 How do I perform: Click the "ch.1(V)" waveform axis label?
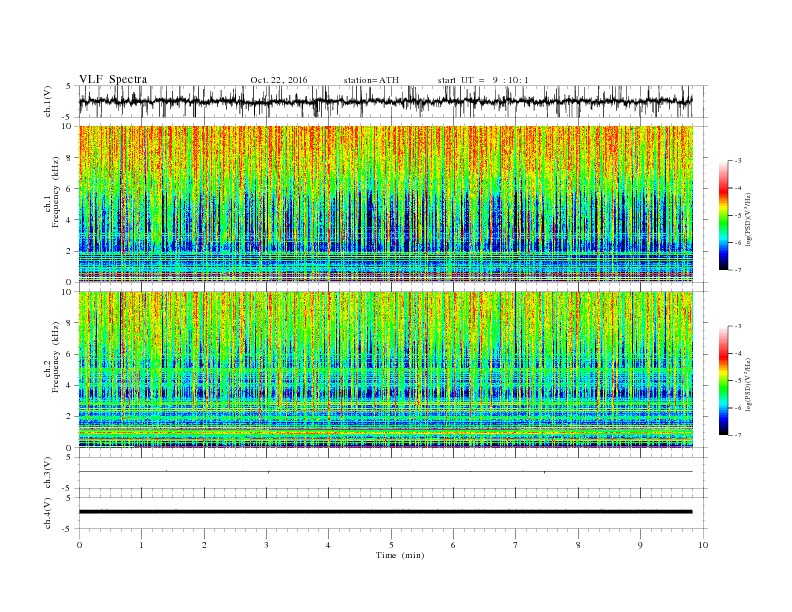pos(48,101)
